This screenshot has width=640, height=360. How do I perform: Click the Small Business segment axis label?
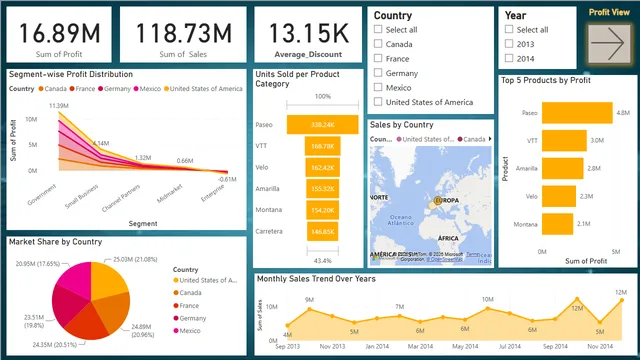tap(82, 196)
